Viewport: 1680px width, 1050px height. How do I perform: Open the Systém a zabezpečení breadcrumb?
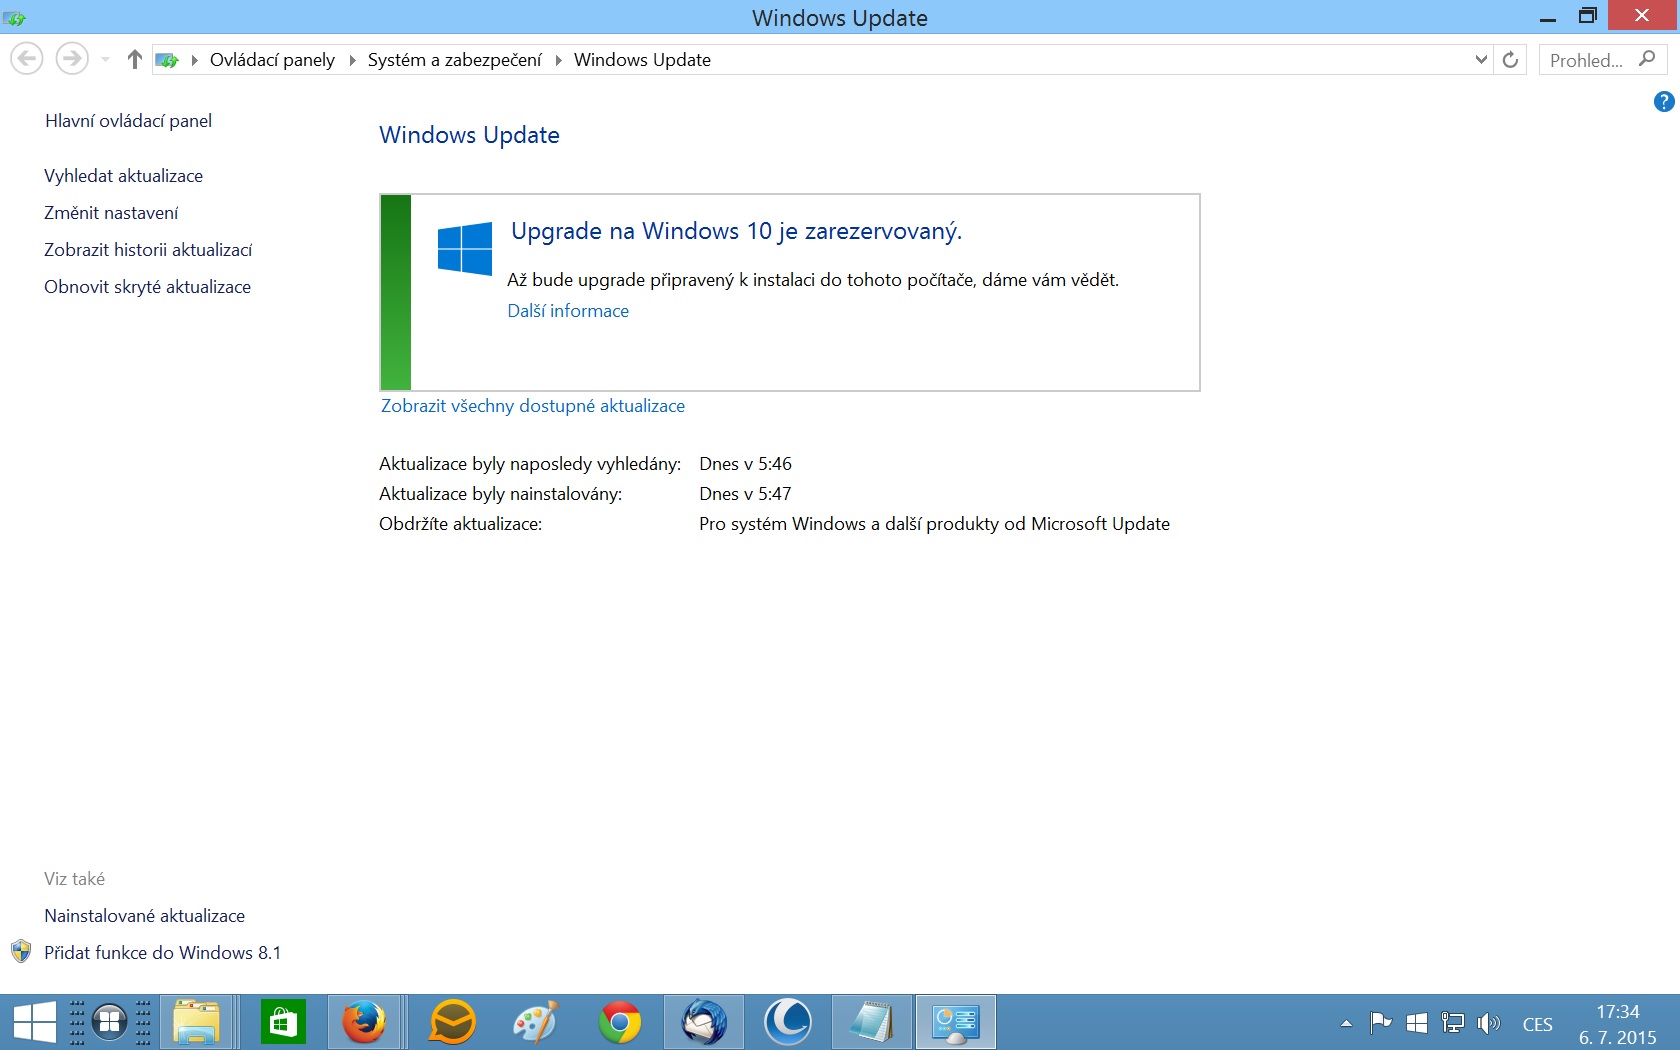[x=454, y=60]
